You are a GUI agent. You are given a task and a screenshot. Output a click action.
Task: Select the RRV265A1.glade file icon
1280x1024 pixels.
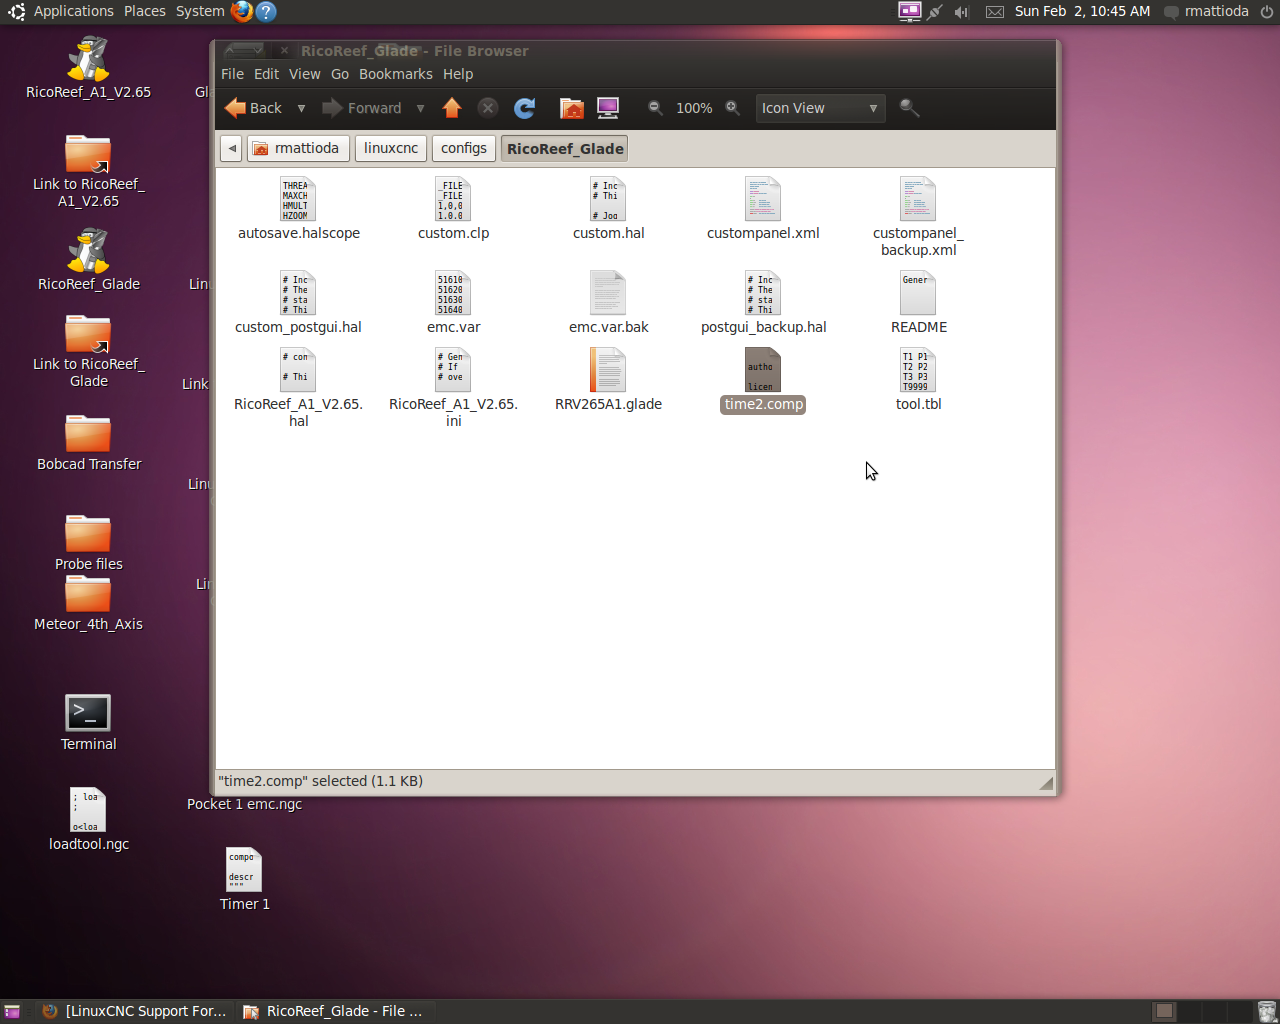608,370
